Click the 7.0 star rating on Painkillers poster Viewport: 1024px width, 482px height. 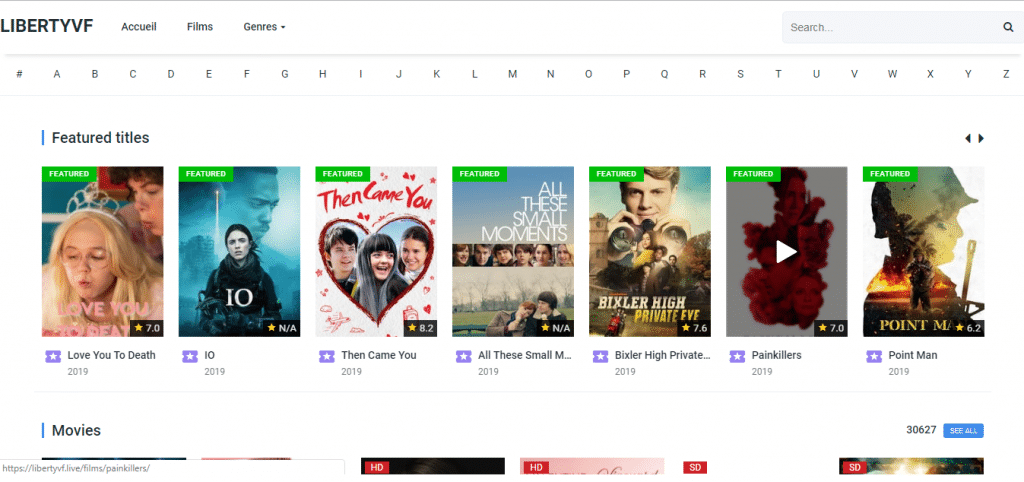[x=831, y=328]
